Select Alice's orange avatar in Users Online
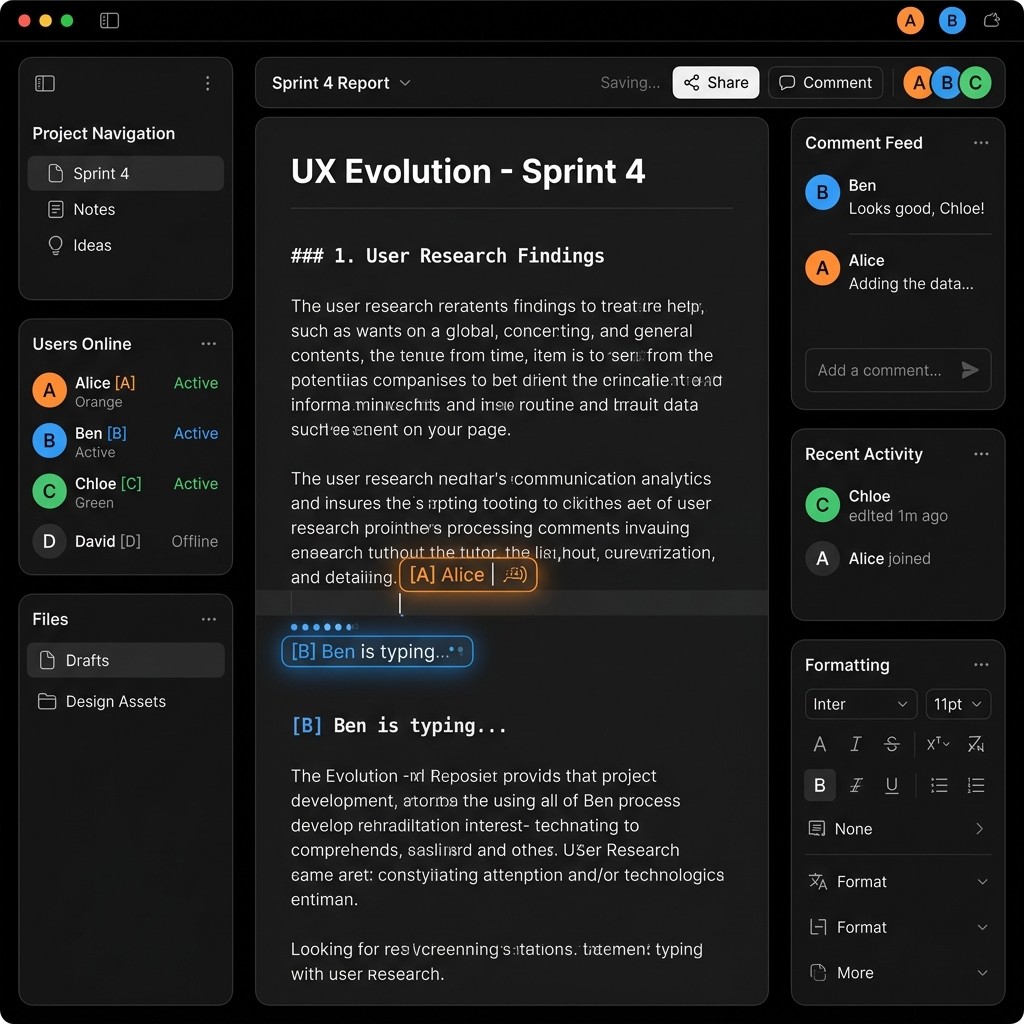 pyautogui.click(x=50, y=390)
